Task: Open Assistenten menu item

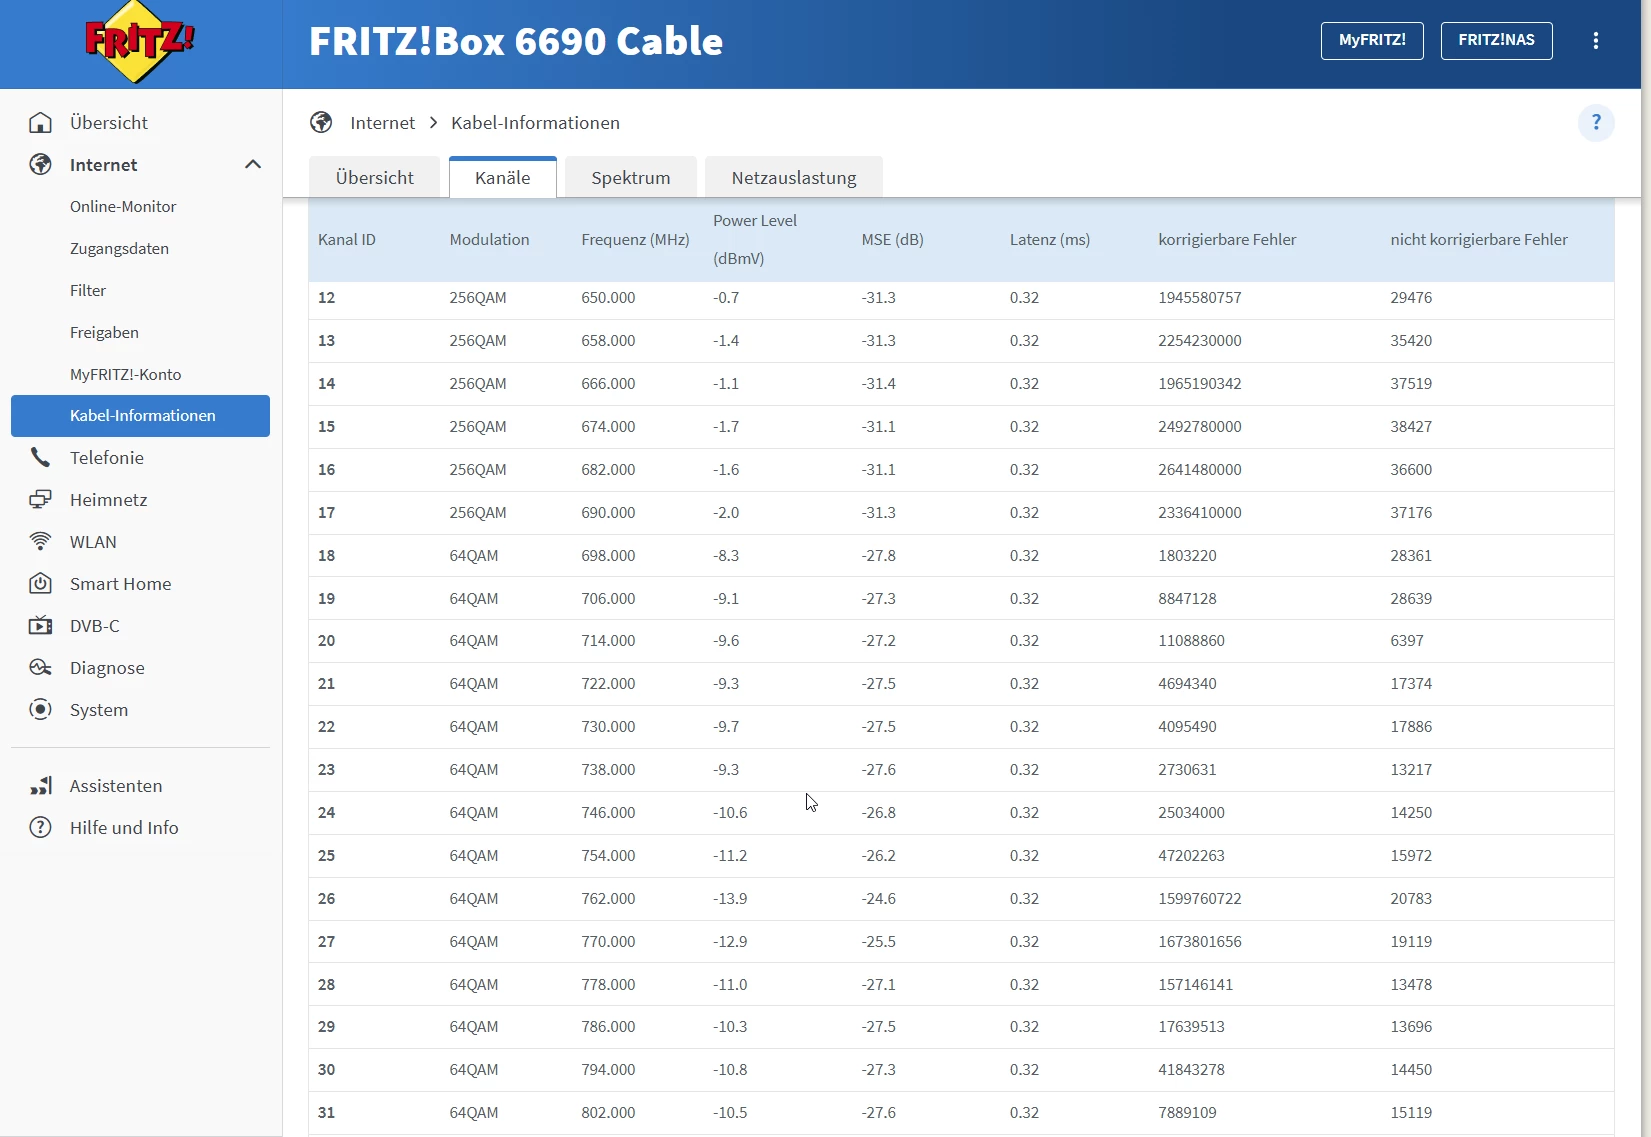Action: pyautogui.click(x=116, y=786)
